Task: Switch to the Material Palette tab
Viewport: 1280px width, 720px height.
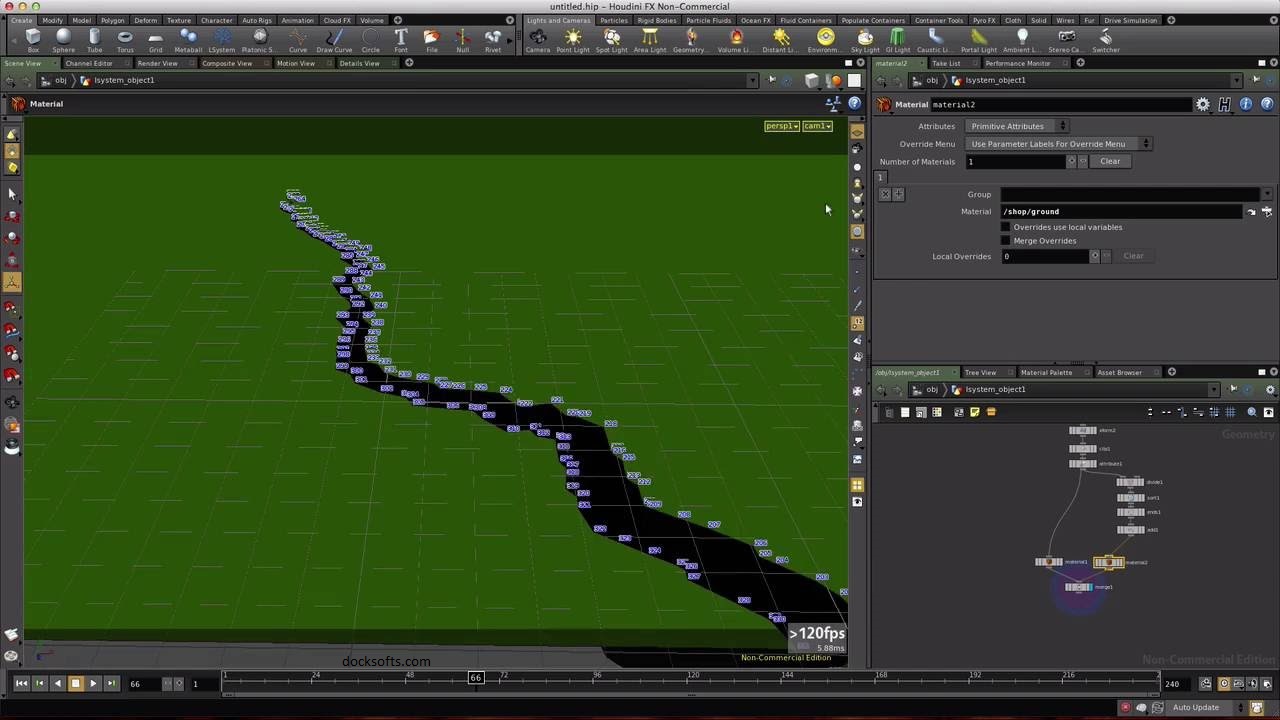Action: pyautogui.click(x=1046, y=372)
